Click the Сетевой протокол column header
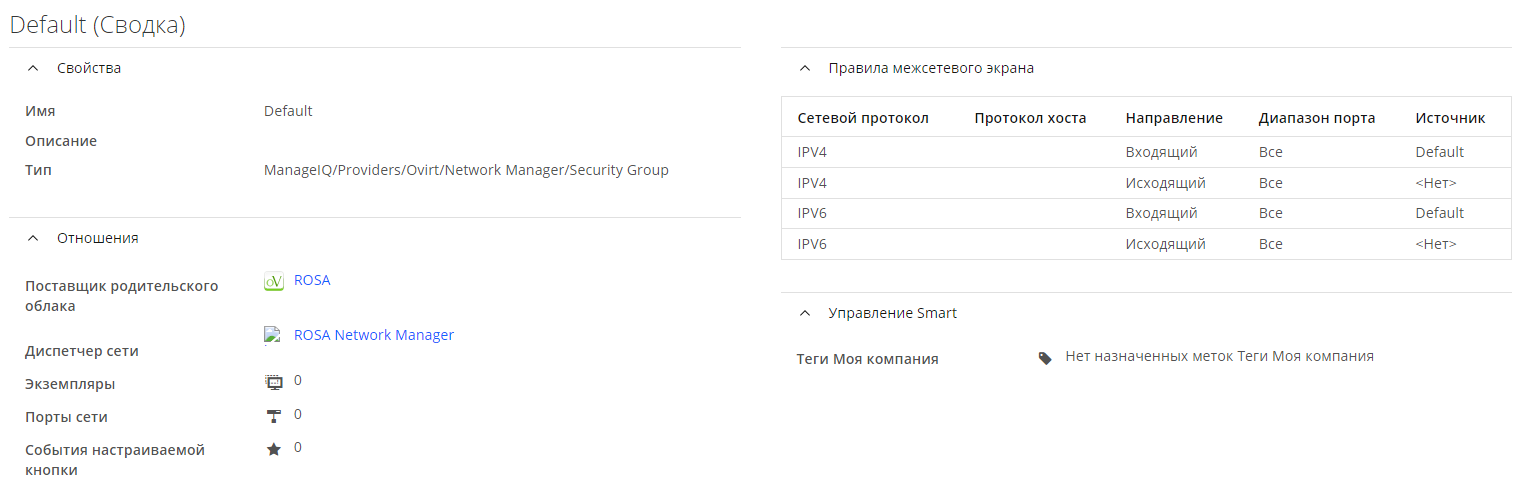This screenshot has height=487, width=1520. click(863, 118)
